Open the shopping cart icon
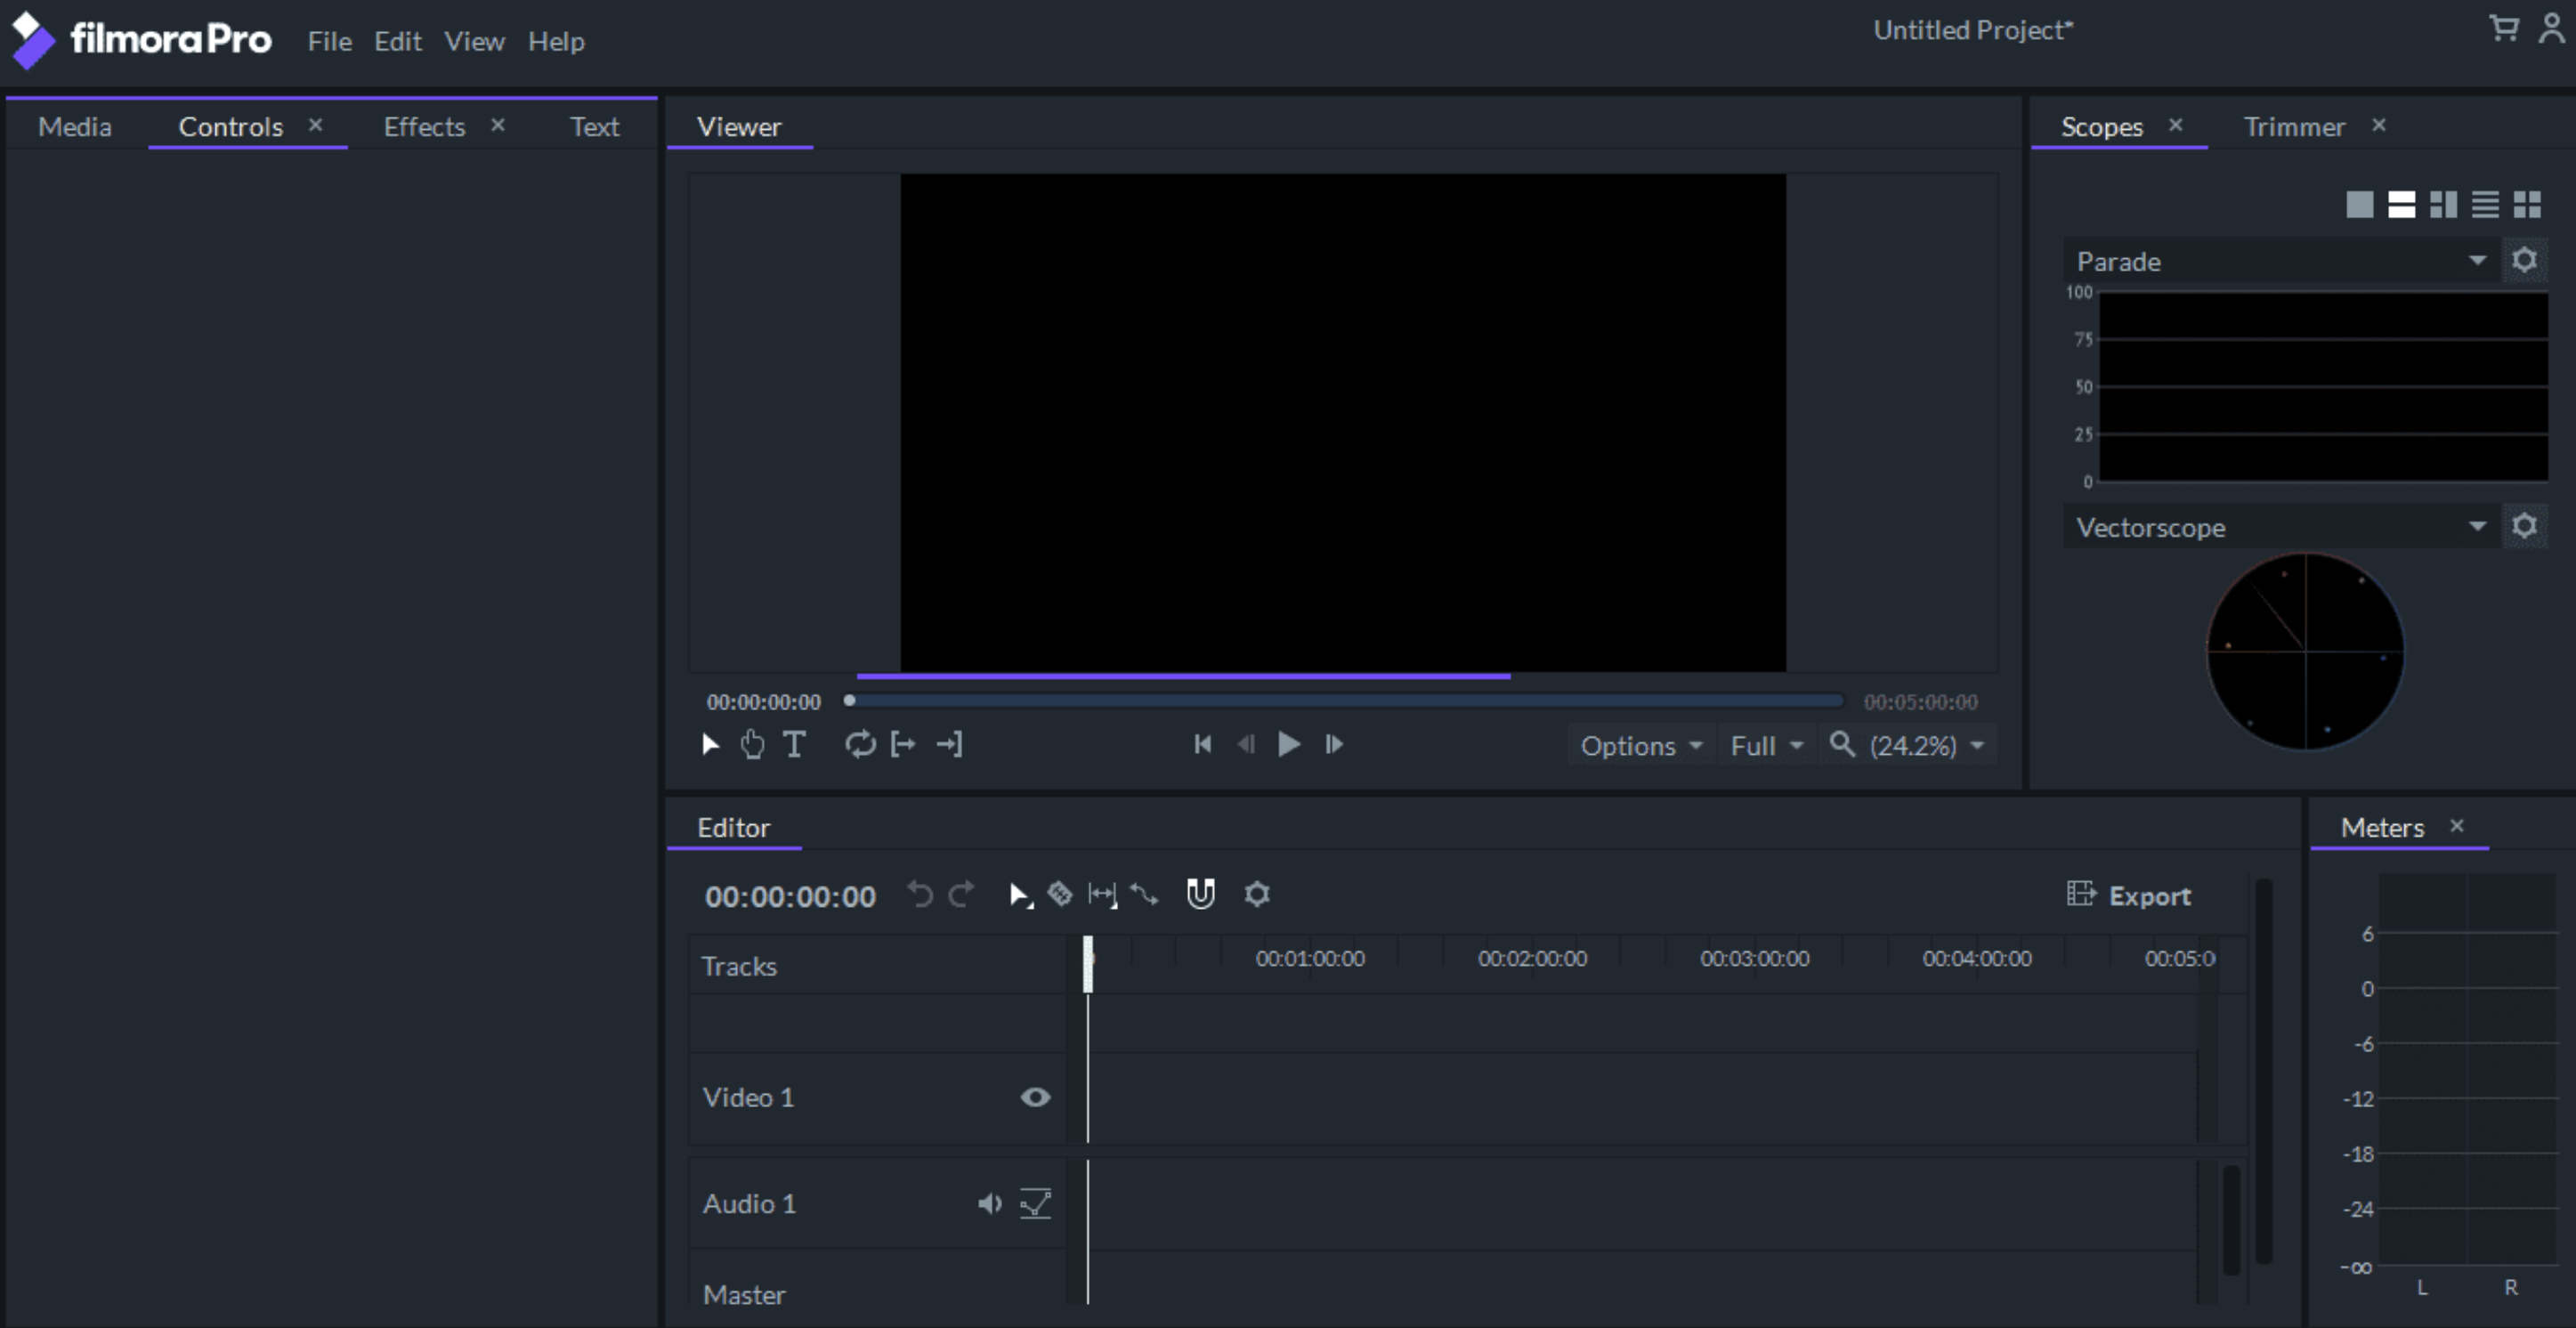The width and height of the screenshot is (2576, 1328). 2503,29
